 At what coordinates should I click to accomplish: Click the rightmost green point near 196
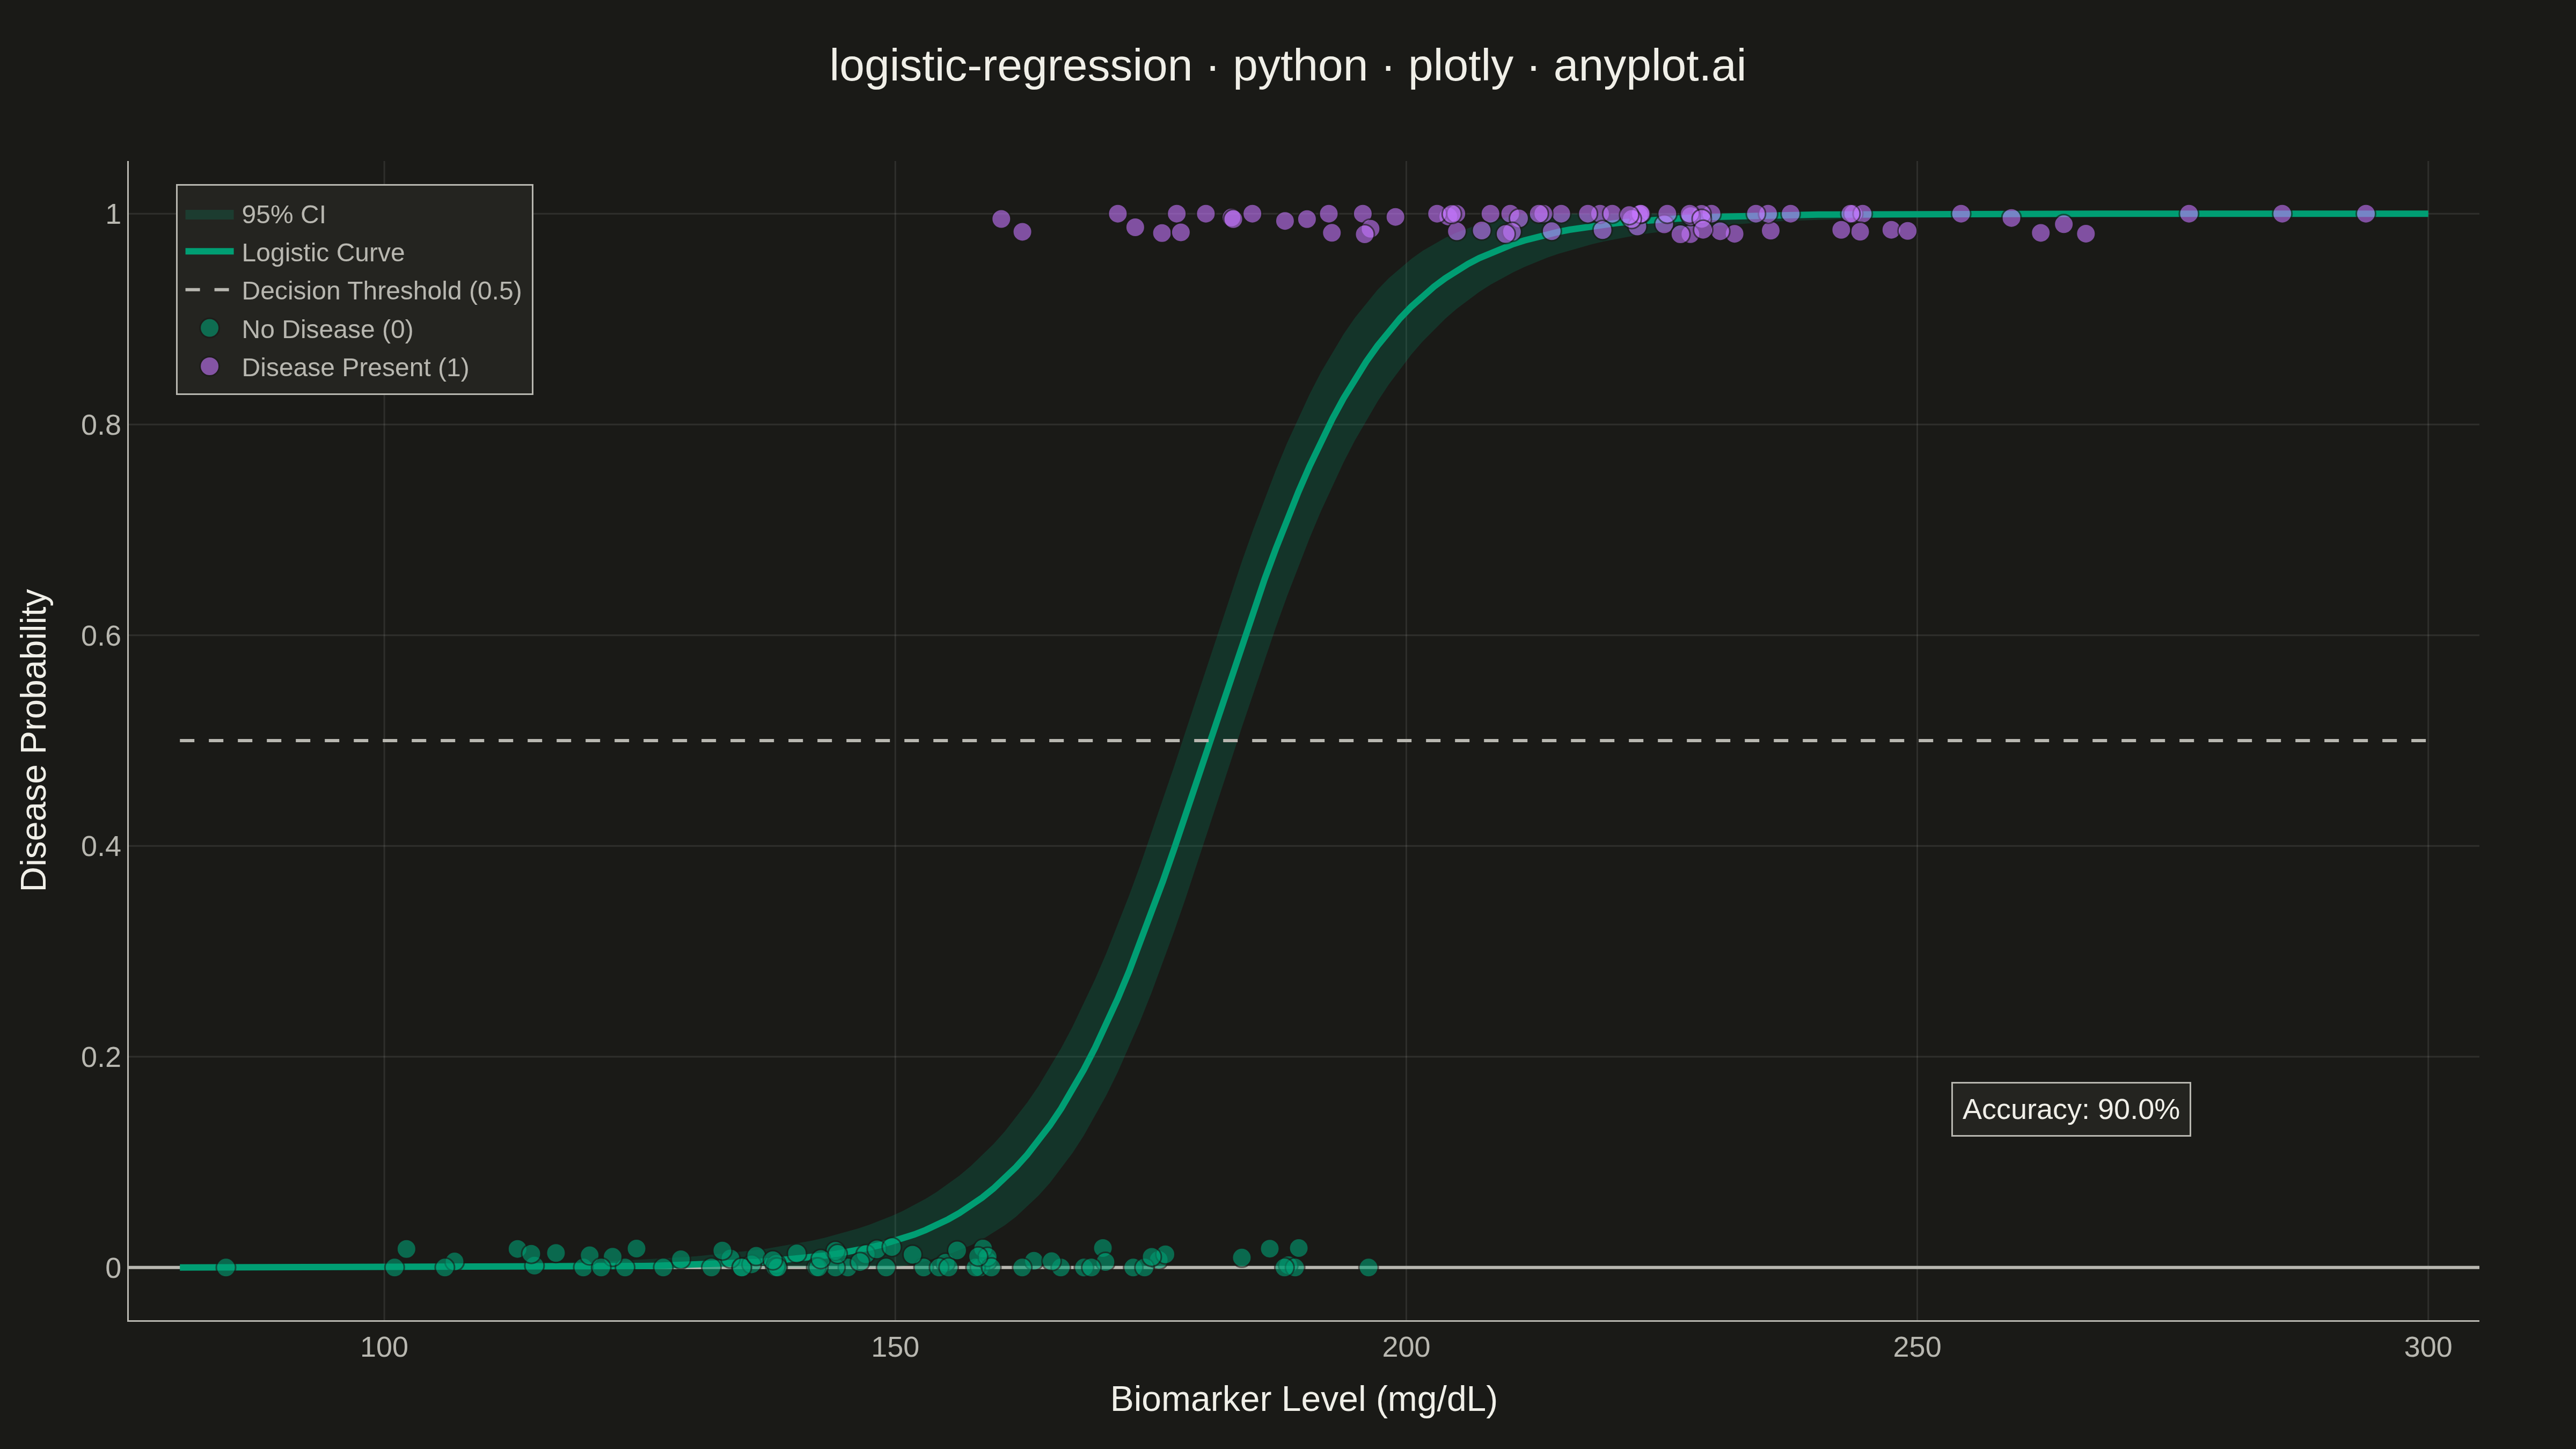(1368, 1267)
